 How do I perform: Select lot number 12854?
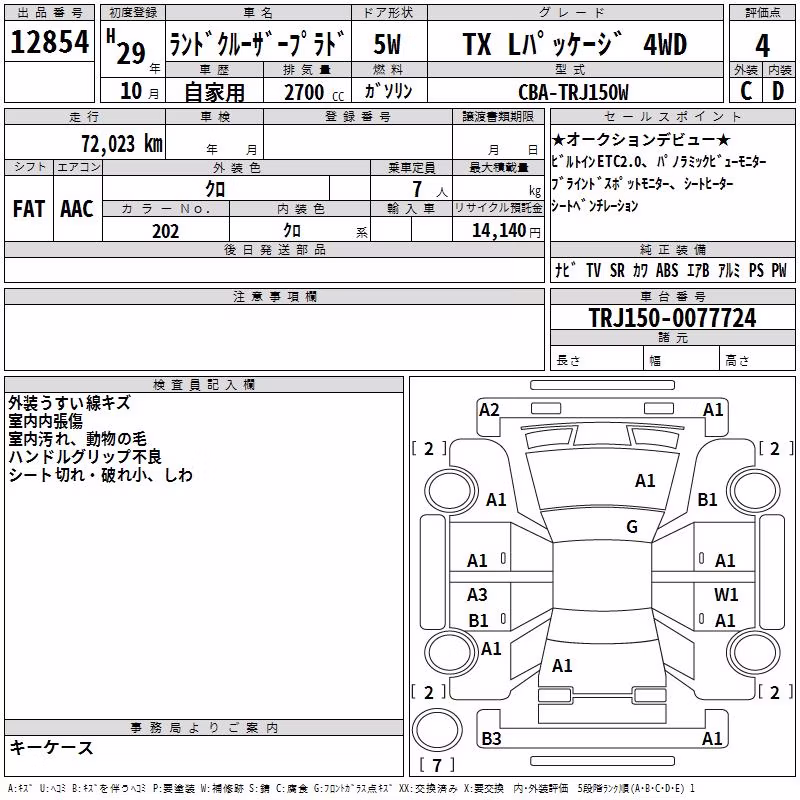(49, 42)
